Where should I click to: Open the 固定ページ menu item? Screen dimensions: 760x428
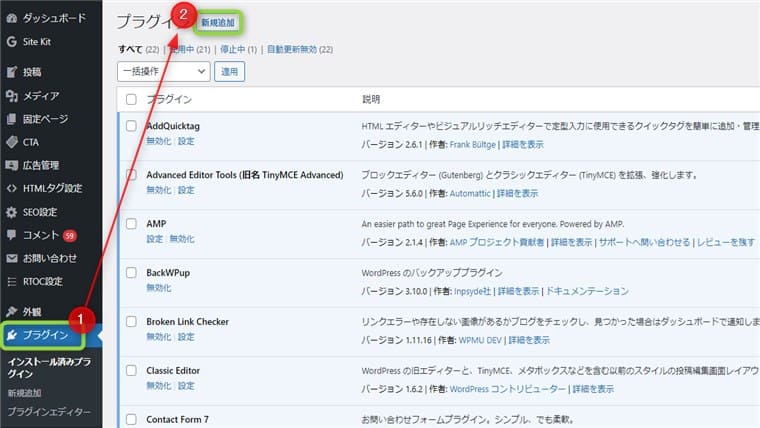click(46, 119)
